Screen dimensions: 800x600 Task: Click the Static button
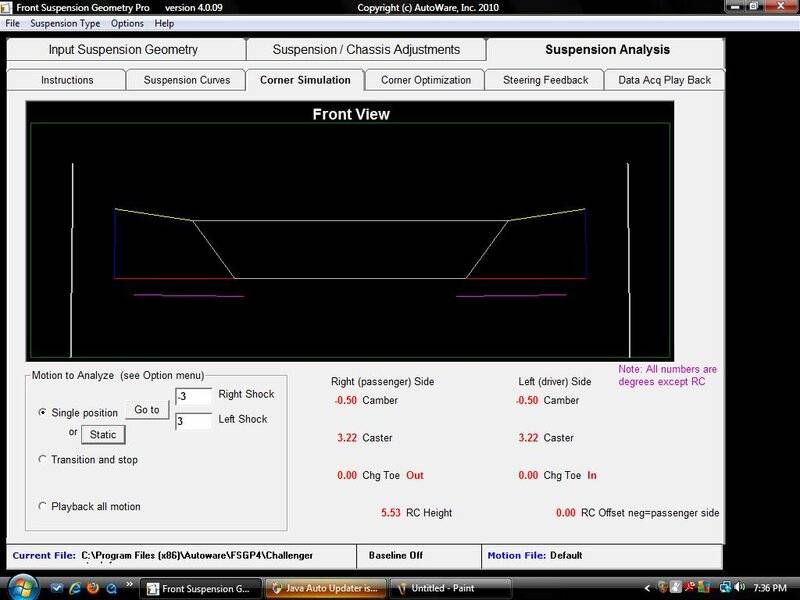click(103, 435)
